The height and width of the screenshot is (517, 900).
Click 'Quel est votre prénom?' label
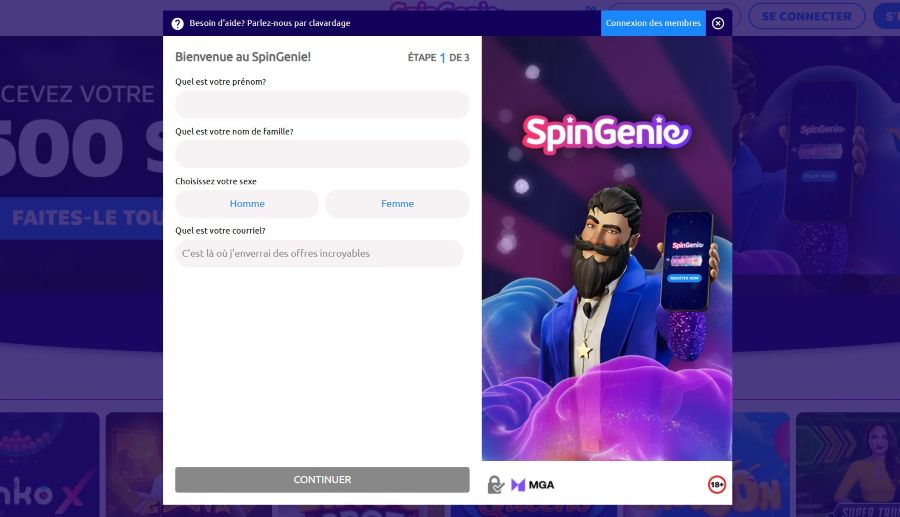[x=220, y=82]
